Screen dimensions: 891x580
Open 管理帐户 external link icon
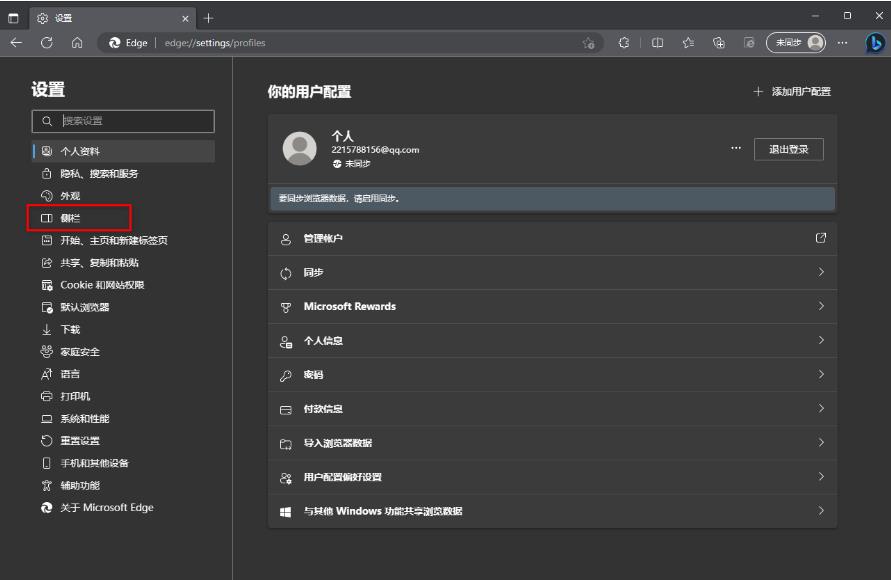click(821, 238)
